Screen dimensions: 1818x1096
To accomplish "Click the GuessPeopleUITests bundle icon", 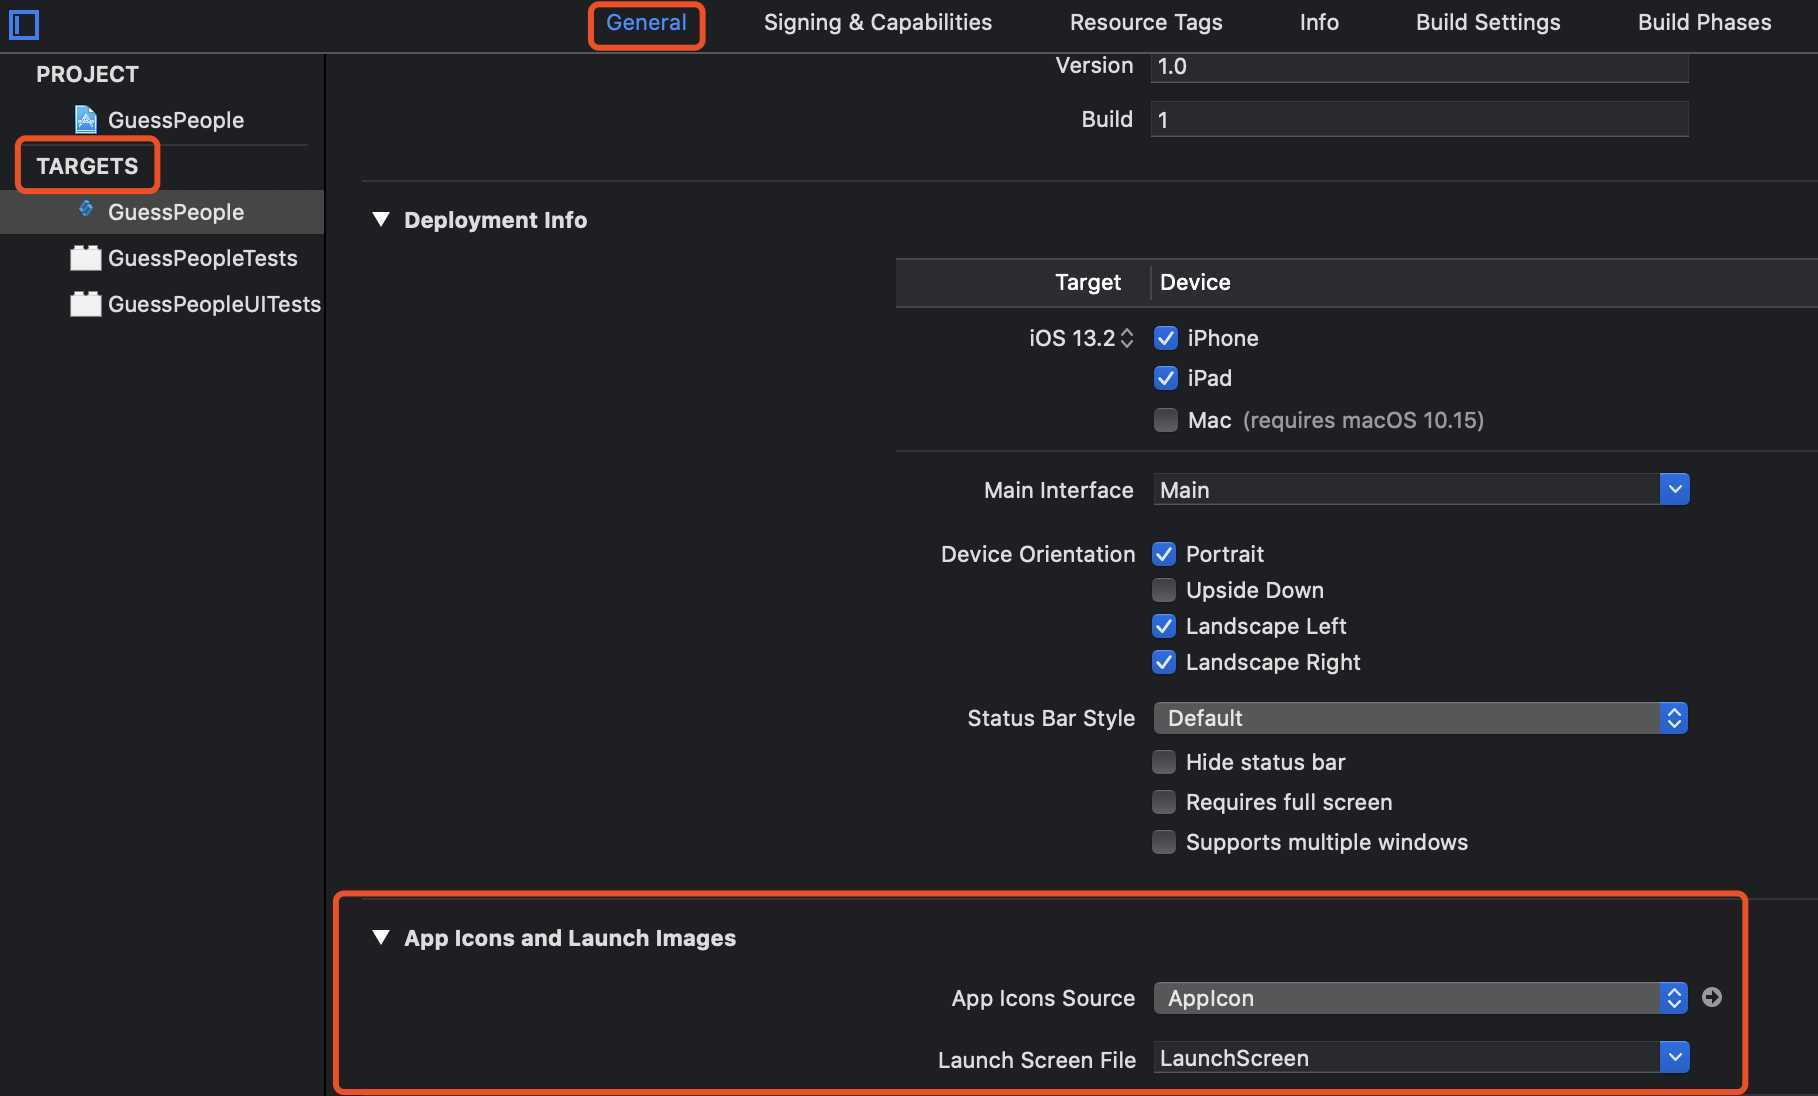I will tap(86, 304).
